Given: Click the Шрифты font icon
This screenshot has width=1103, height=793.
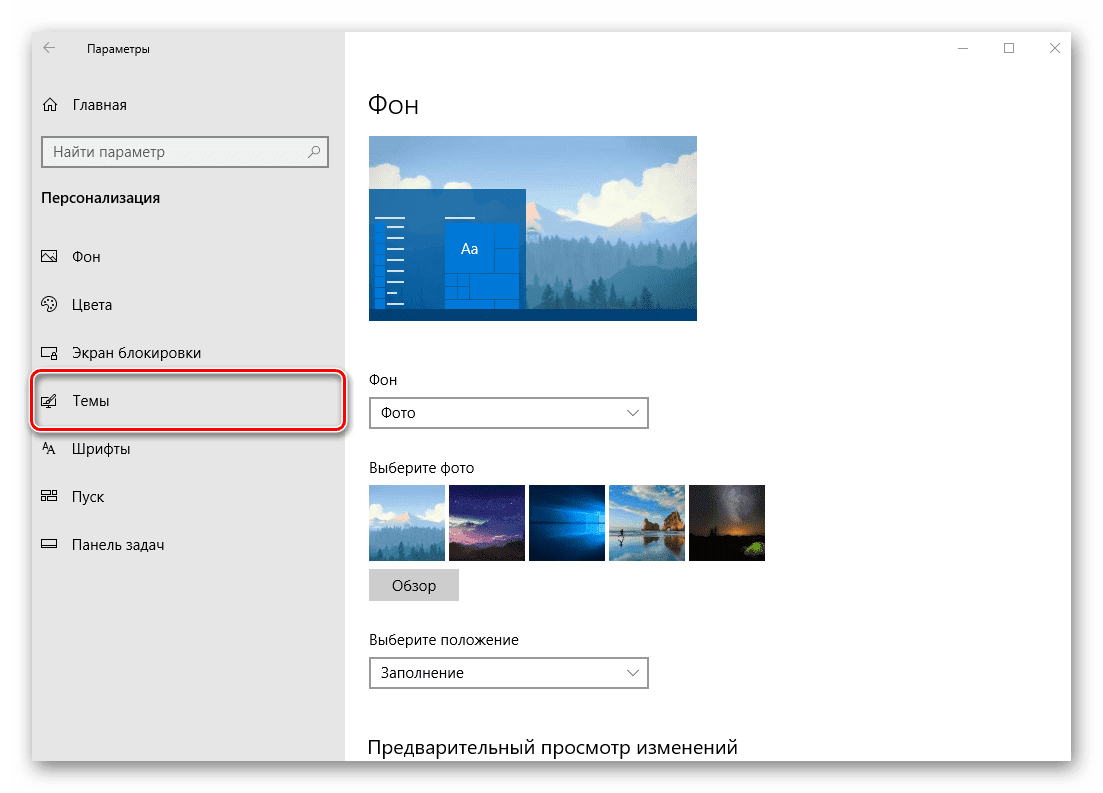Looking at the screenshot, I should click(49, 448).
